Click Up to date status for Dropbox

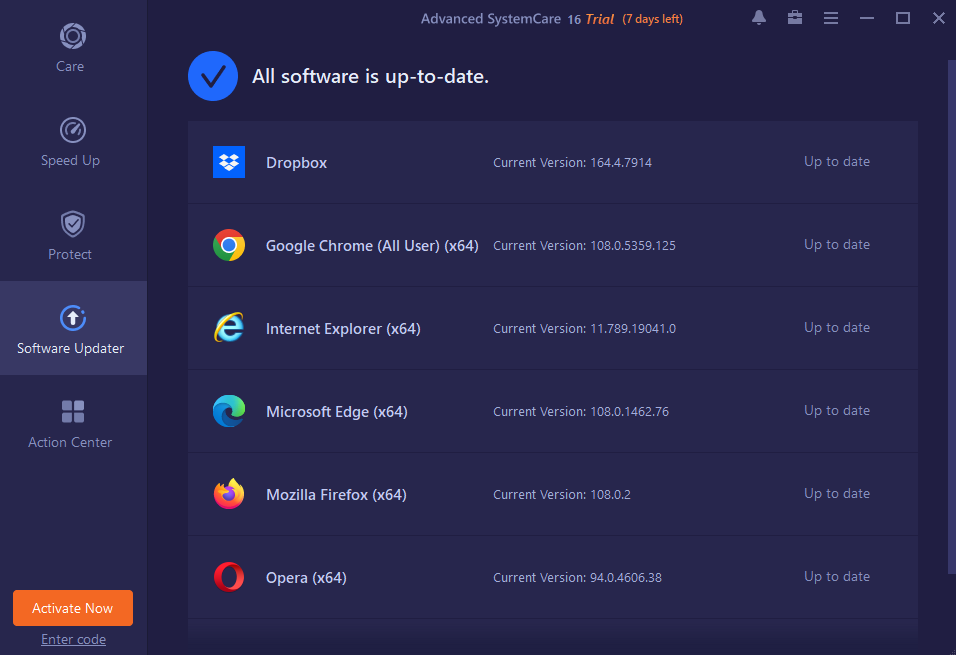click(836, 162)
